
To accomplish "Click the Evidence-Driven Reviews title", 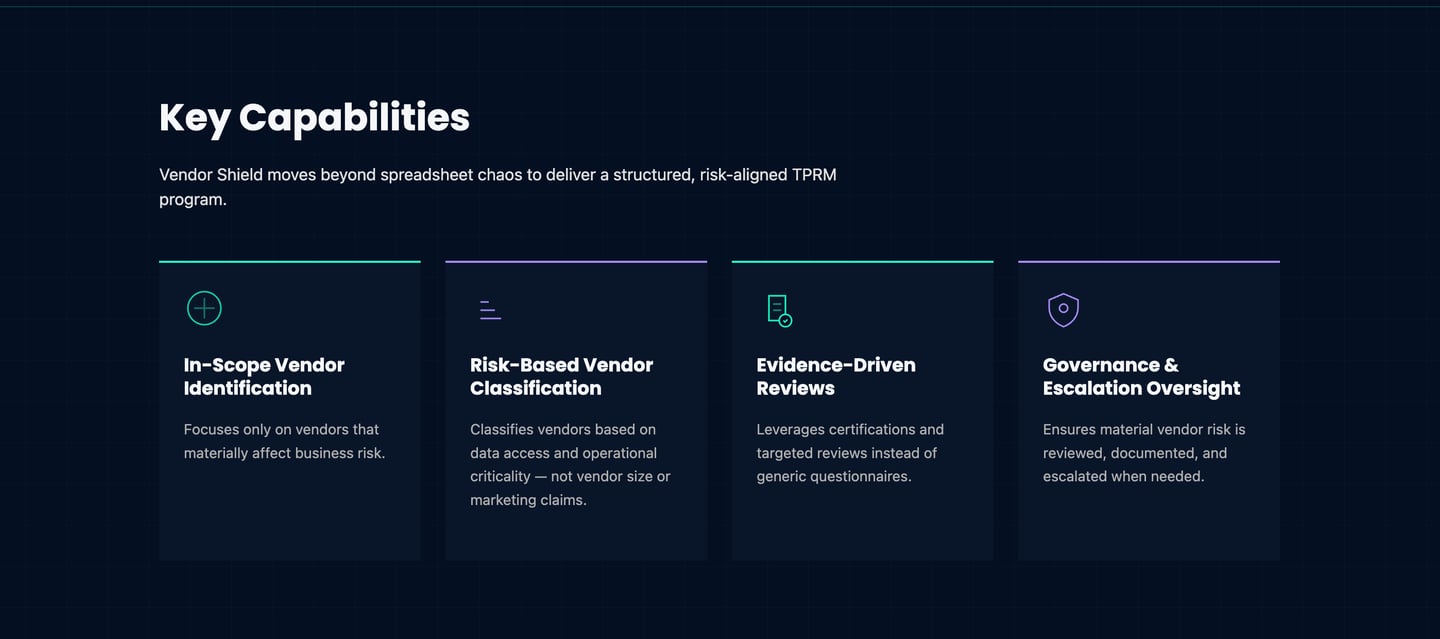I will coord(836,376).
